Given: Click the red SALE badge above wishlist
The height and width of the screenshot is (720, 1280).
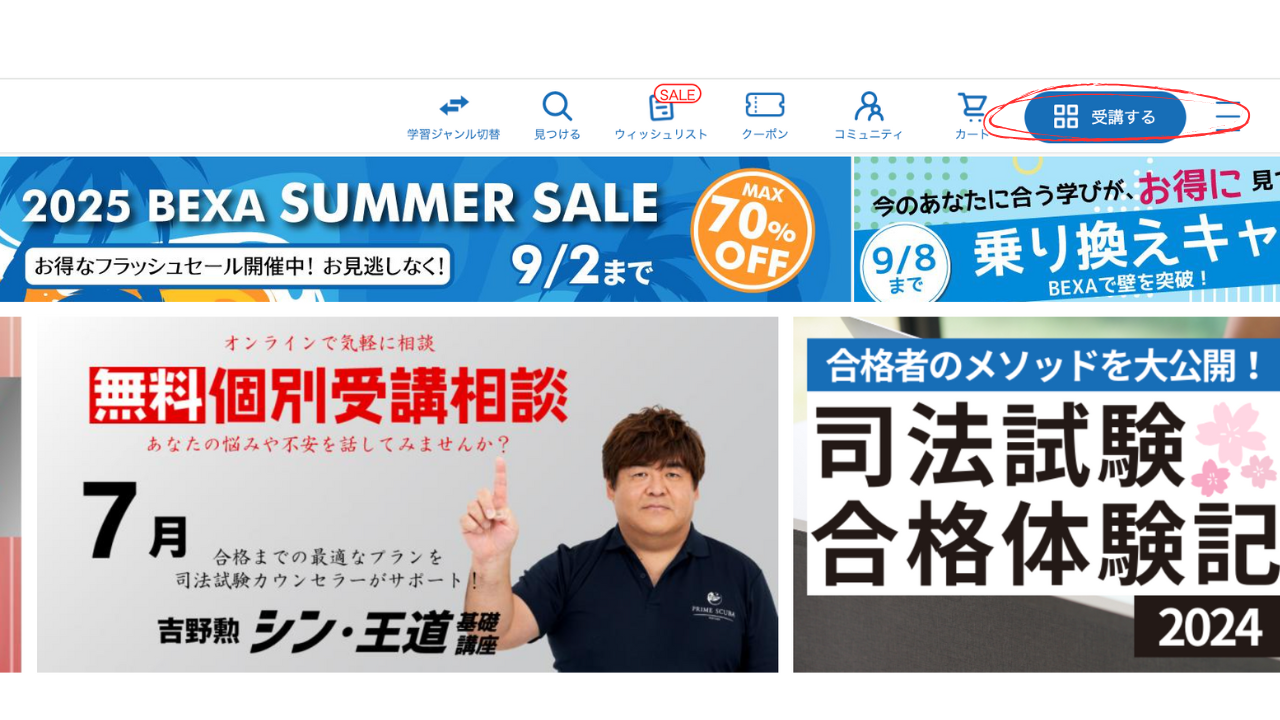Looking at the screenshot, I should [x=678, y=94].
